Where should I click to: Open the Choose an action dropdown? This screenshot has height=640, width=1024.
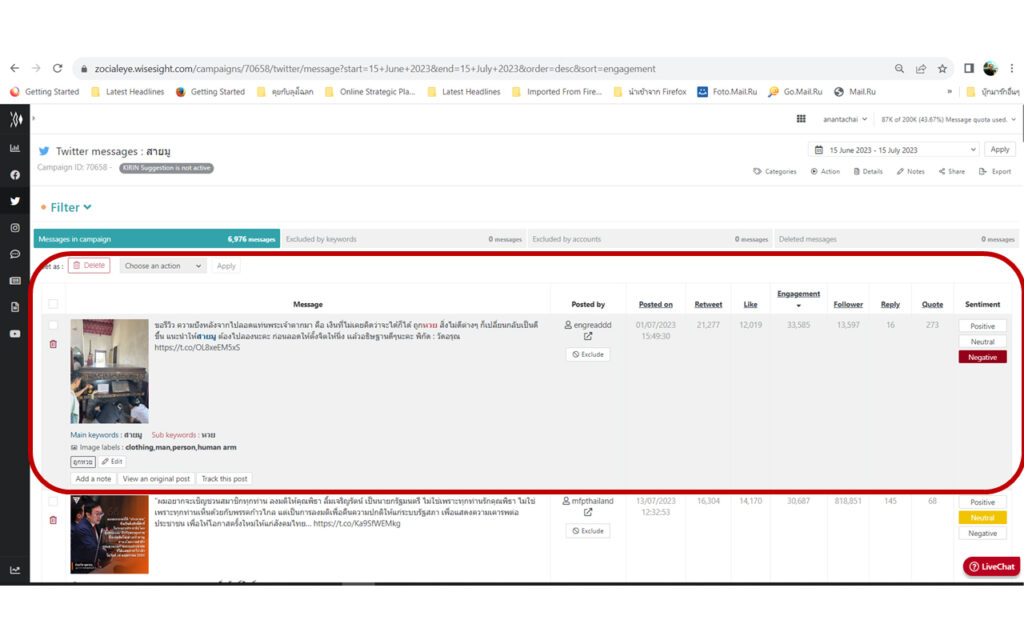tap(163, 266)
